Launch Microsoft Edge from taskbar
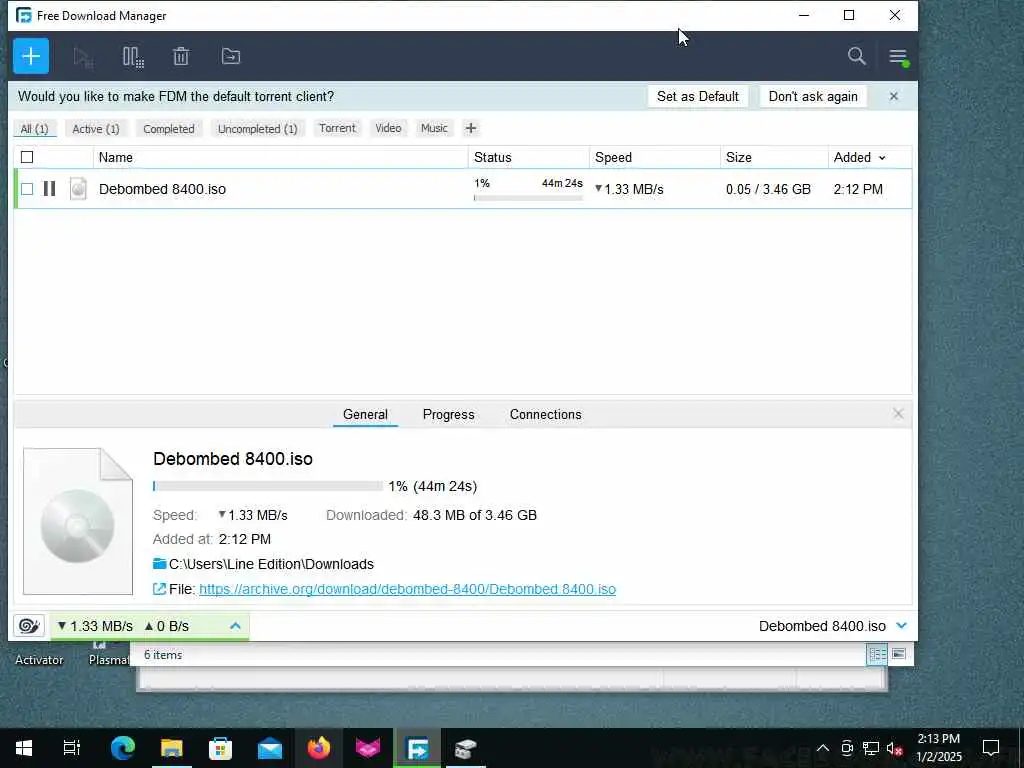This screenshot has height=768, width=1024. point(122,748)
